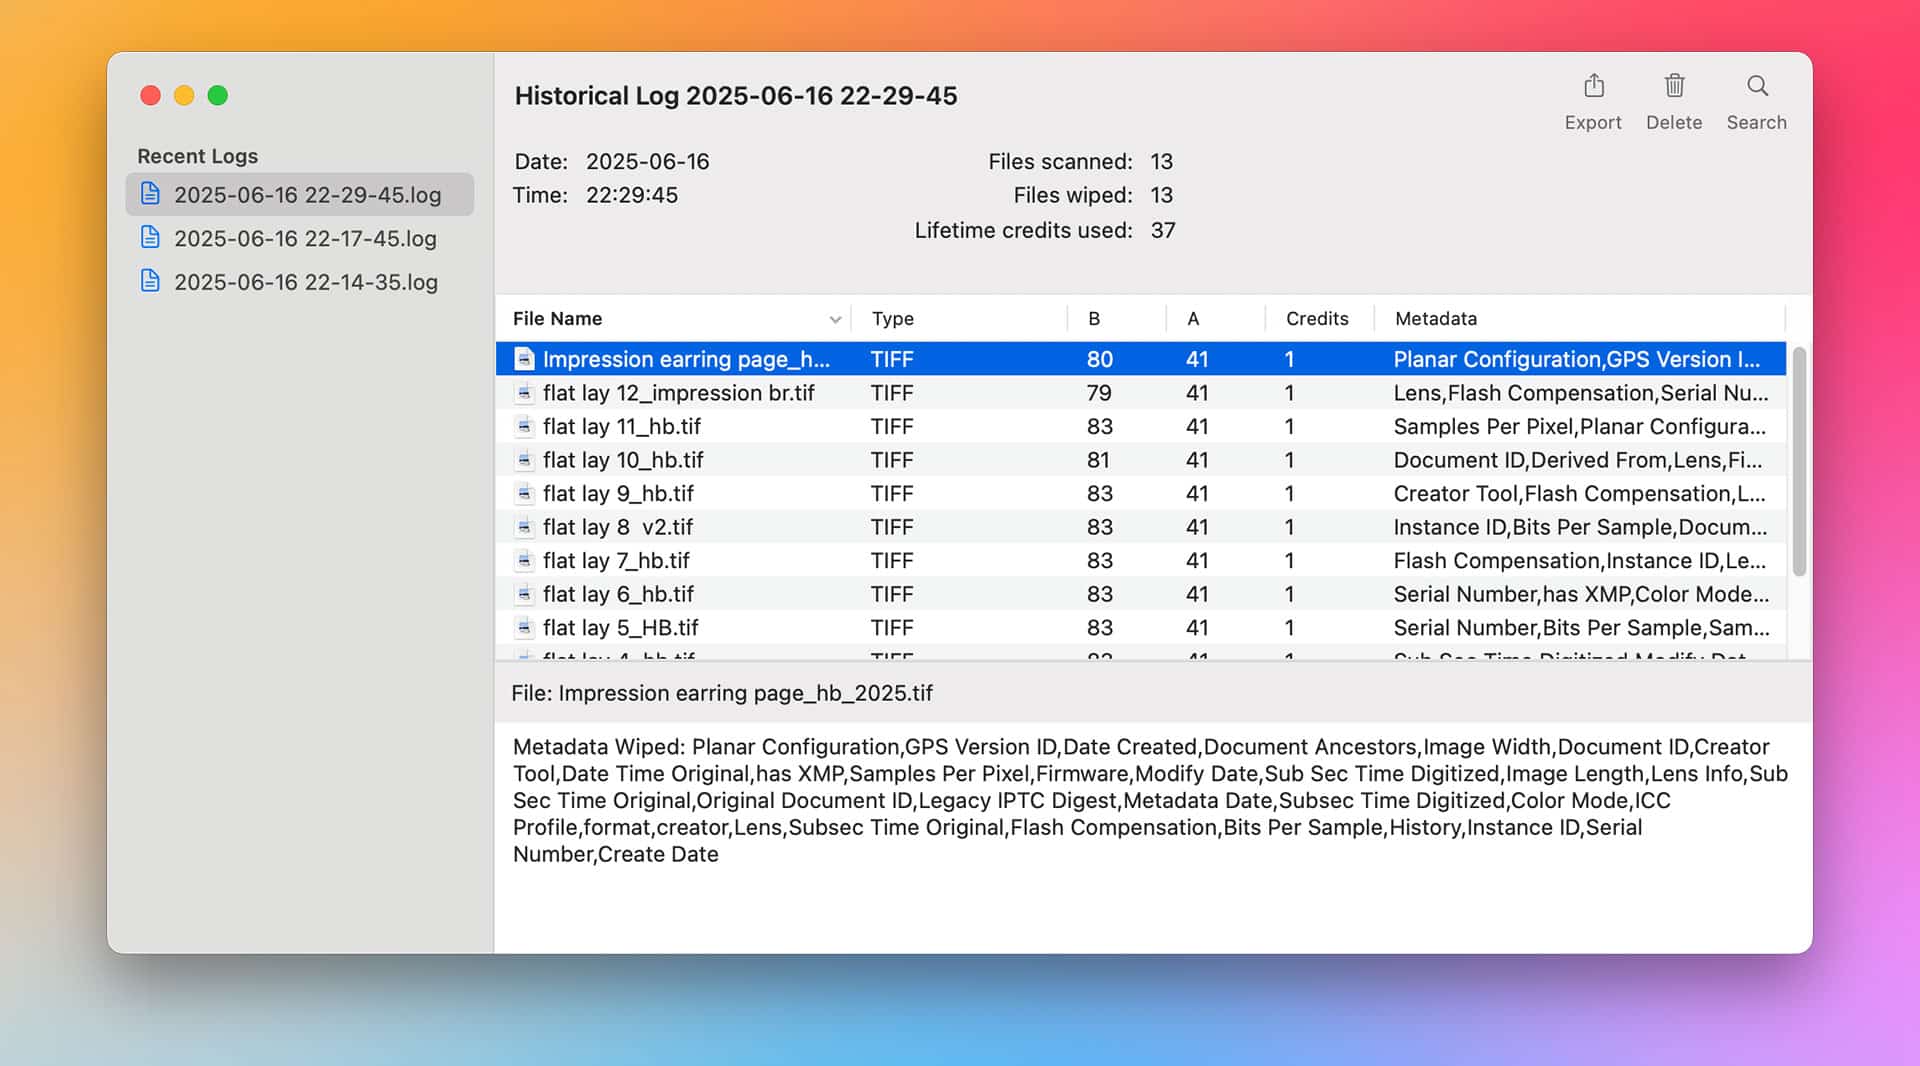The height and width of the screenshot is (1066, 1920).
Task: Click the Delete trash icon
Action: point(1674,86)
